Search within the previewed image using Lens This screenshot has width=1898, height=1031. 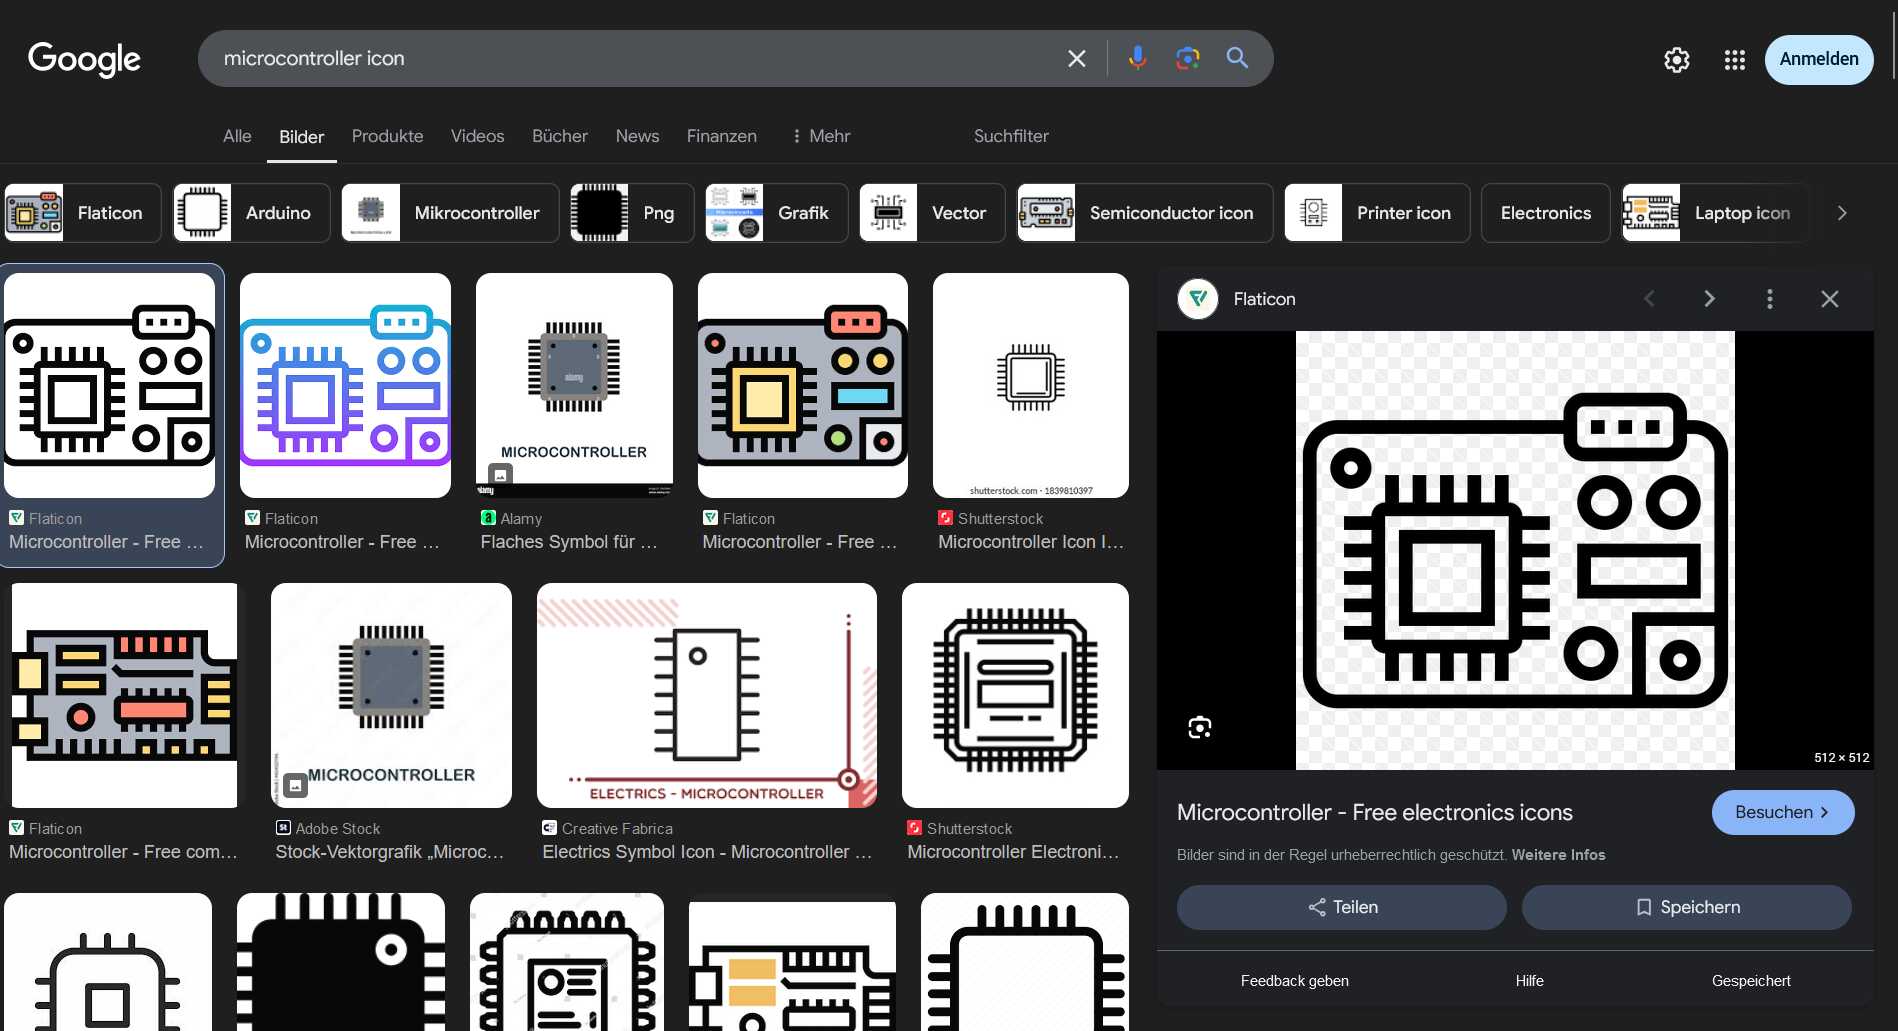point(1198,727)
